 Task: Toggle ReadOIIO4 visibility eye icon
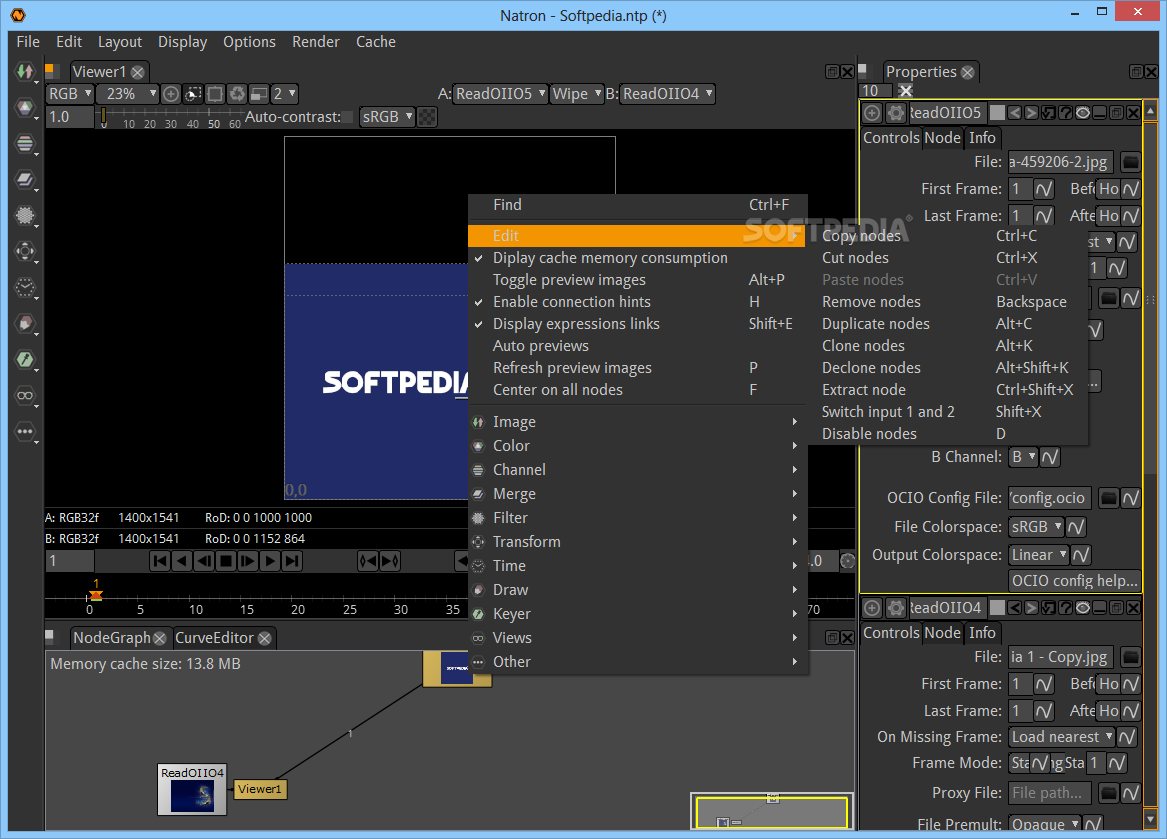pyautogui.click(x=1083, y=608)
